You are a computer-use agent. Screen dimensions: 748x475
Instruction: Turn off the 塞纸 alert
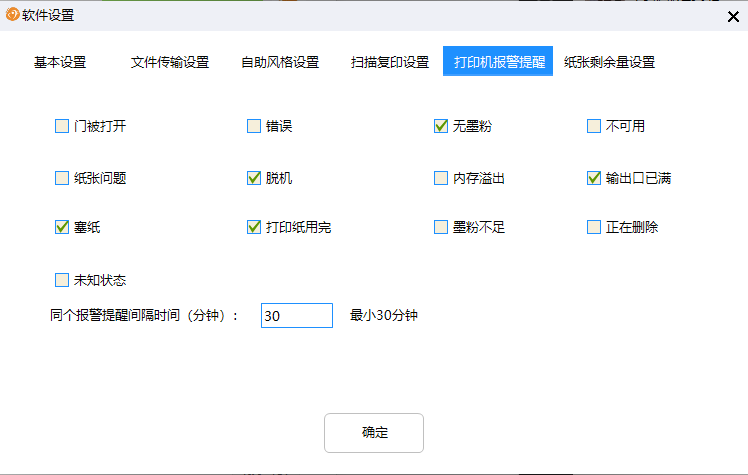pyautogui.click(x=62, y=227)
